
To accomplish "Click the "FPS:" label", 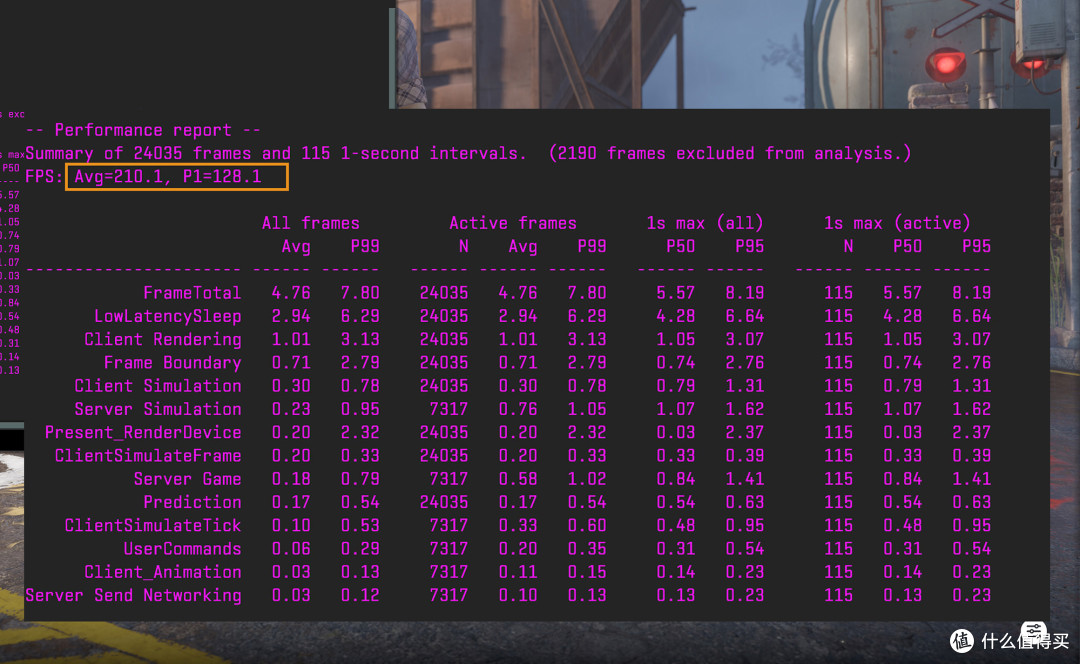I will coord(44,176).
